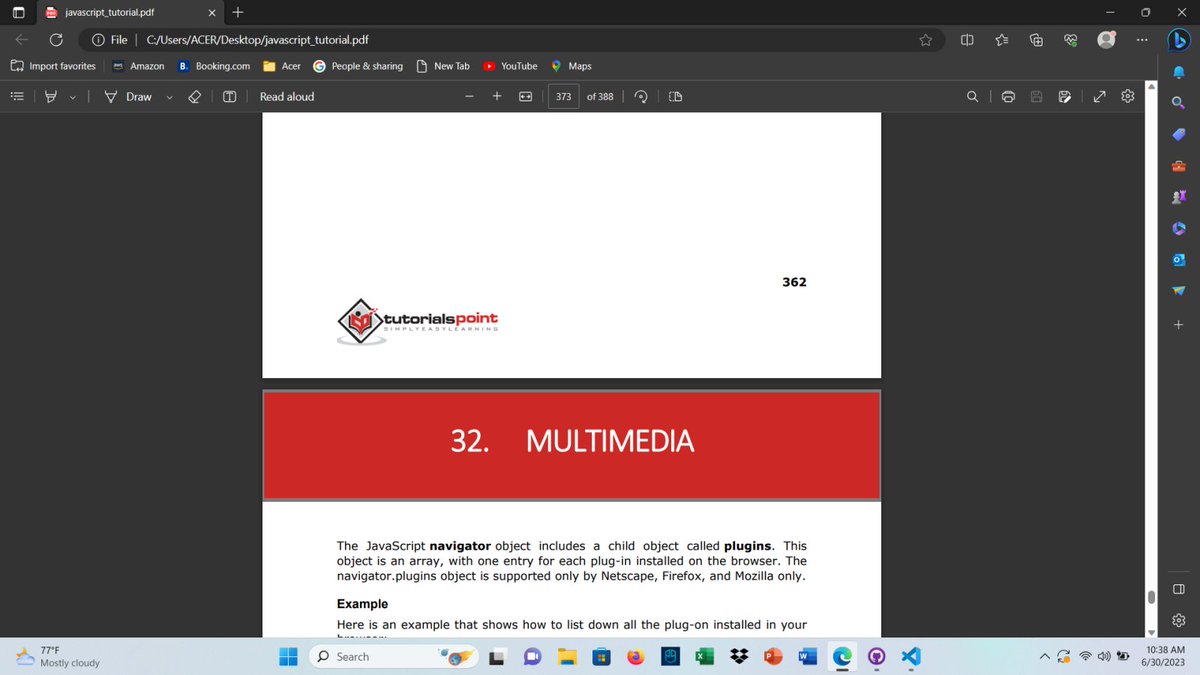Open the Booking.com bookmark

[x=214, y=66]
